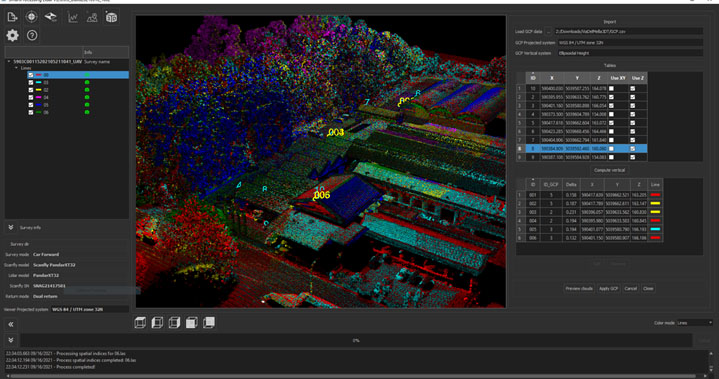
Task: Open the 3D view tool icon
Action: point(111,17)
